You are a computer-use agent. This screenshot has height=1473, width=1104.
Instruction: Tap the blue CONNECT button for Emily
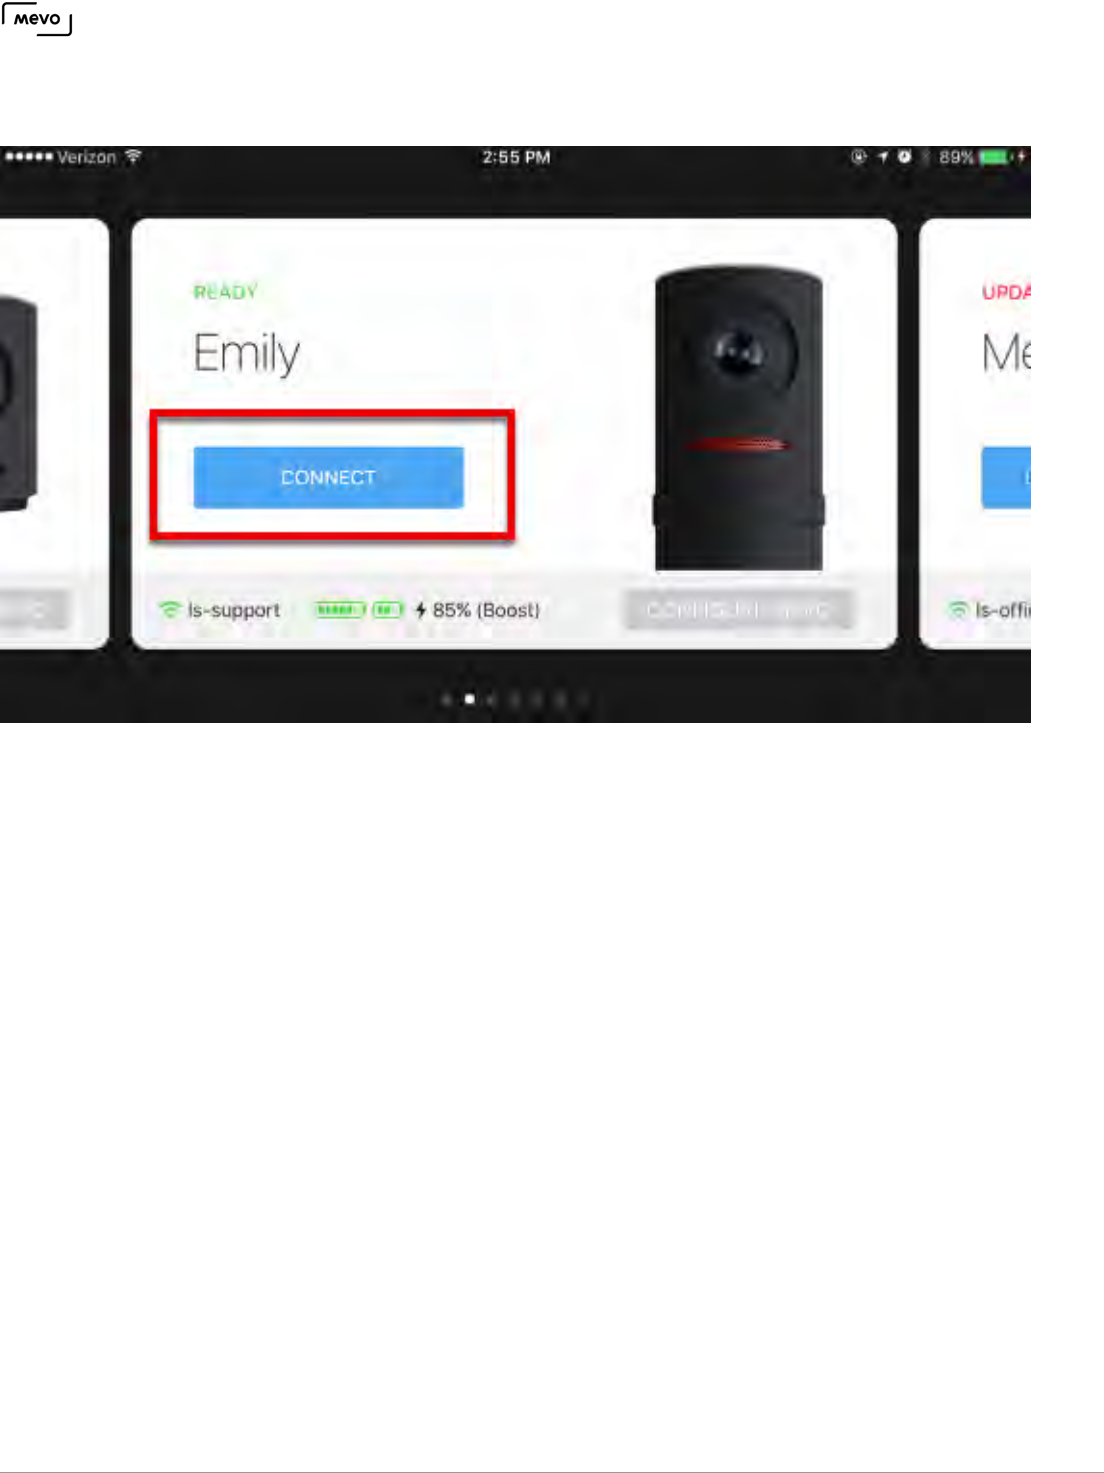[x=328, y=477]
